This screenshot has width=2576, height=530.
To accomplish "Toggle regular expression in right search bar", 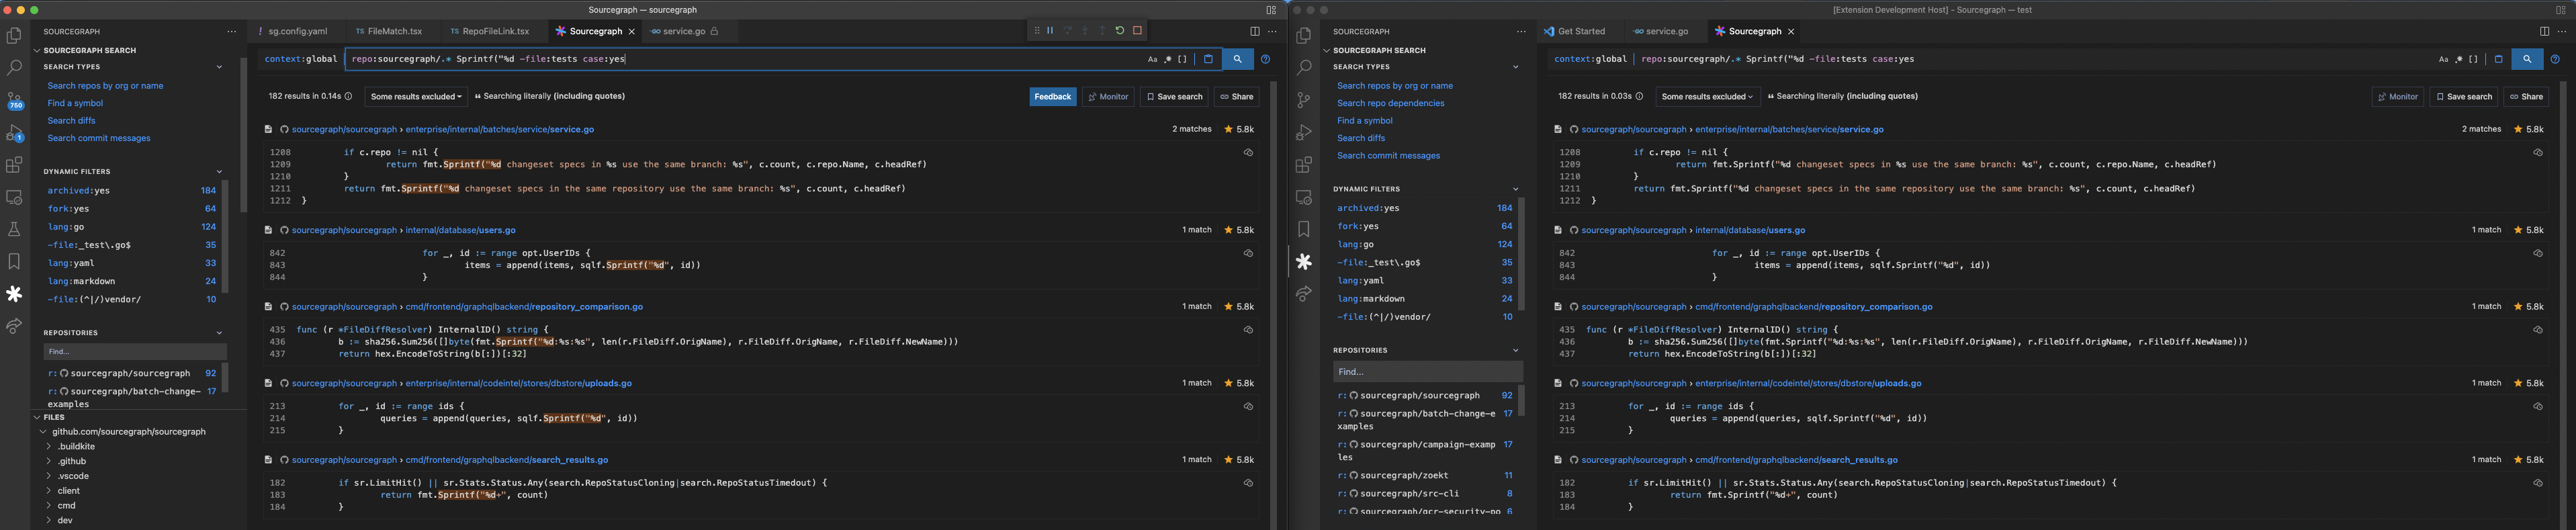I will 2458,59.
